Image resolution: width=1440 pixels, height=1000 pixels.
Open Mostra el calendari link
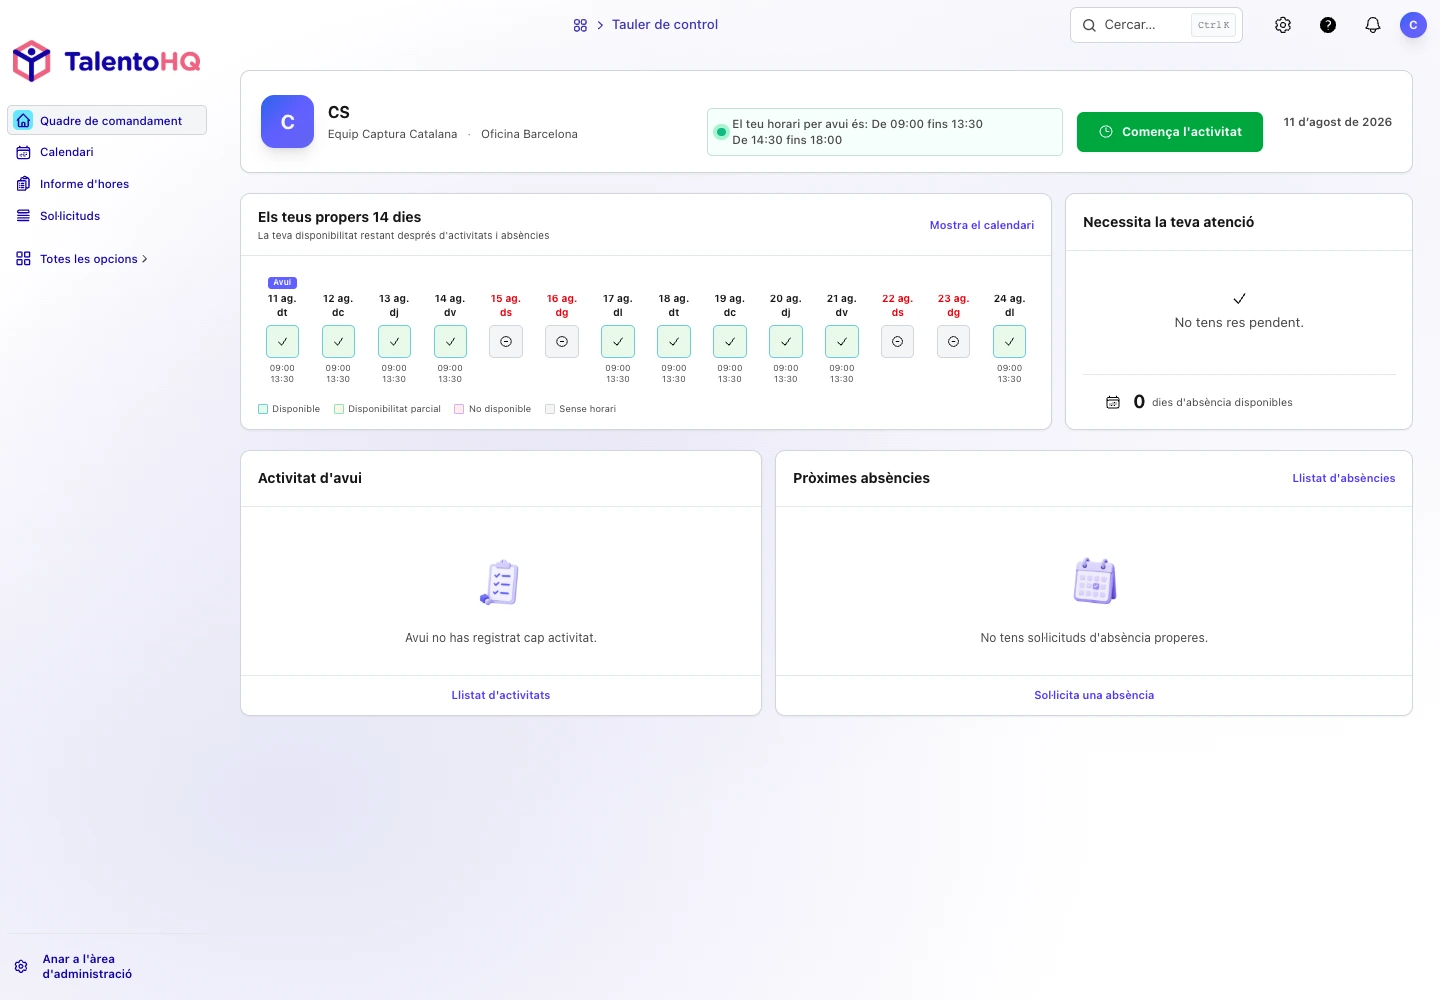coord(982,225)
